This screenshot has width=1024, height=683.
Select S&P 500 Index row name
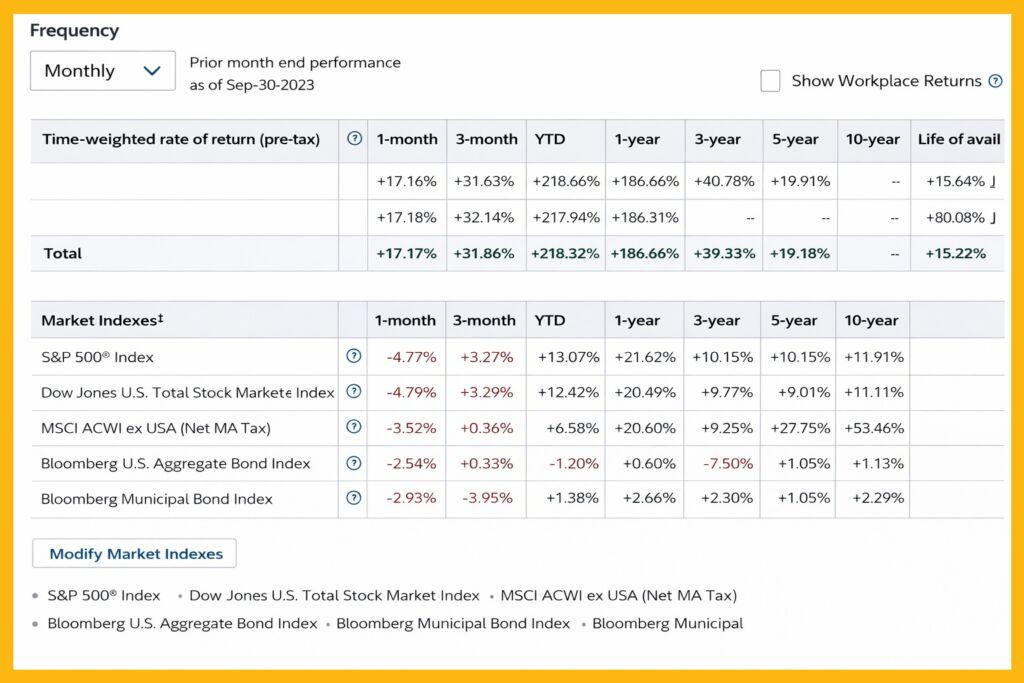pyautogui.click(x=97, y=357)
